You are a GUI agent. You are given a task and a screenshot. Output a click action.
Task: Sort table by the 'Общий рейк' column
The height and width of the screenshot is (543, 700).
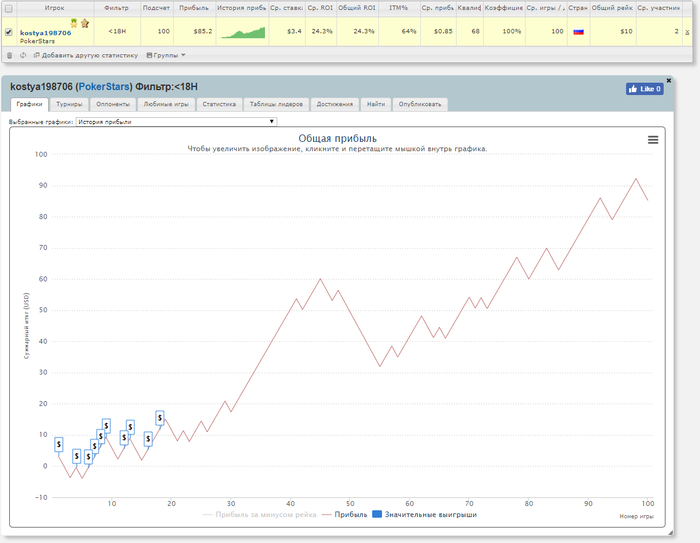coord(612,8)
